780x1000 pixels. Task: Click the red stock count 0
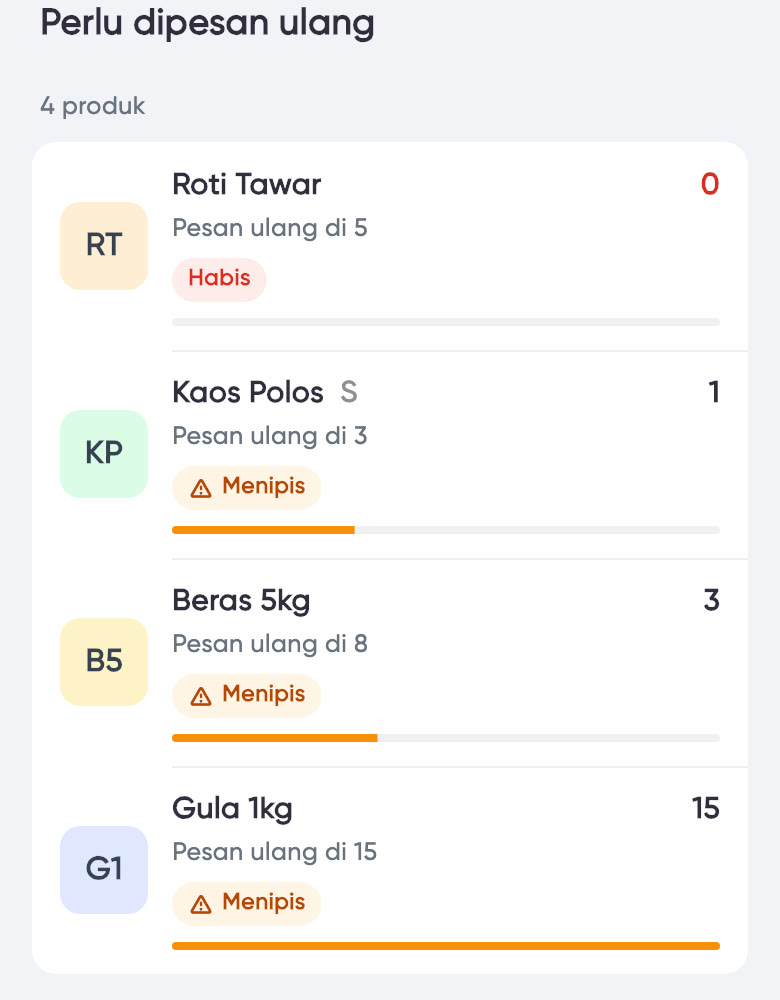(710, 184)
